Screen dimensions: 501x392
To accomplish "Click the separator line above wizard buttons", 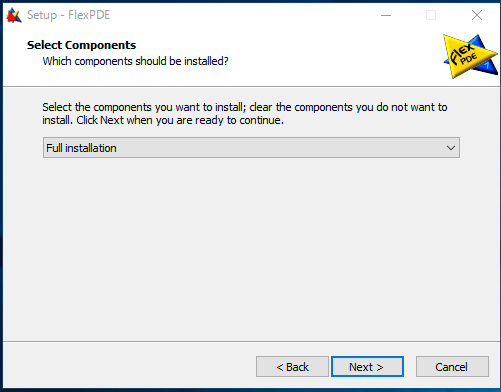I will (x=250, y=341).
